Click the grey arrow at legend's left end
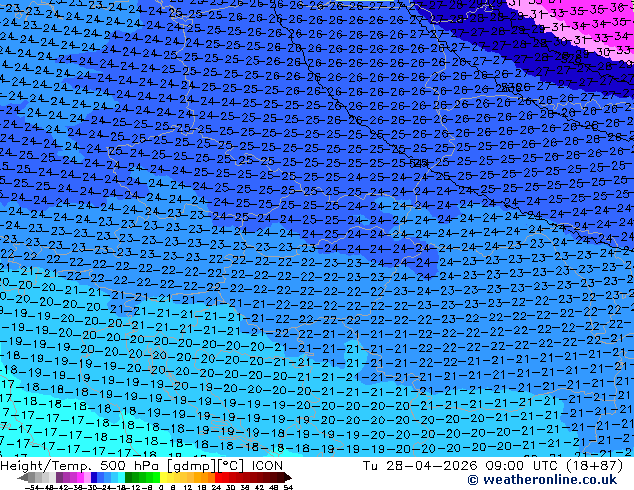Screen dimensions: 634x490 pyautogui.click(x=23, y=477)
